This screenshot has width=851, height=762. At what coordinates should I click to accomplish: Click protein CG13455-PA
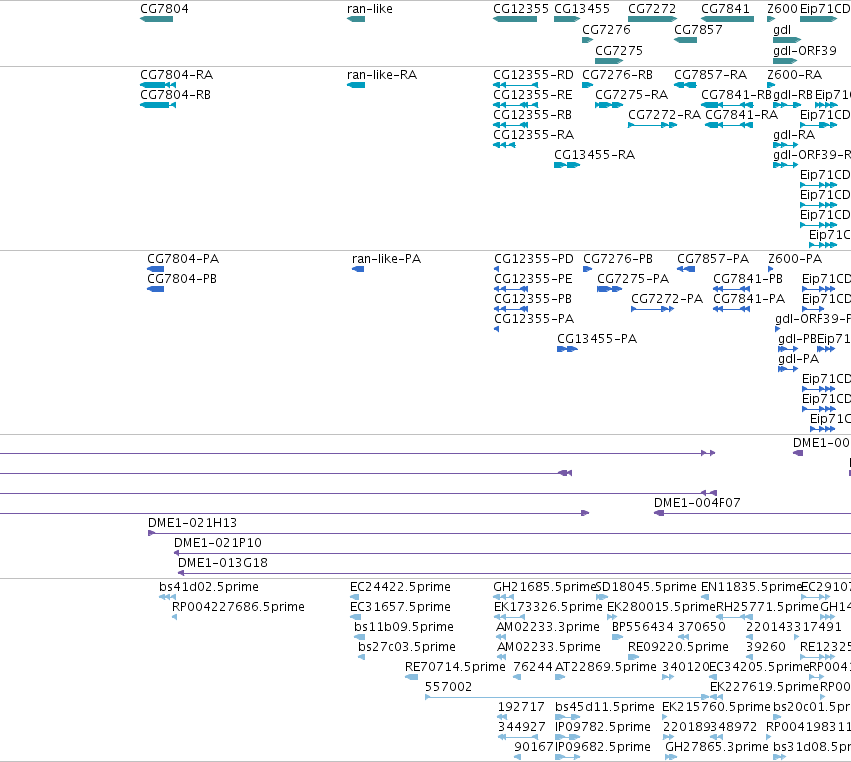click(597, 339)
